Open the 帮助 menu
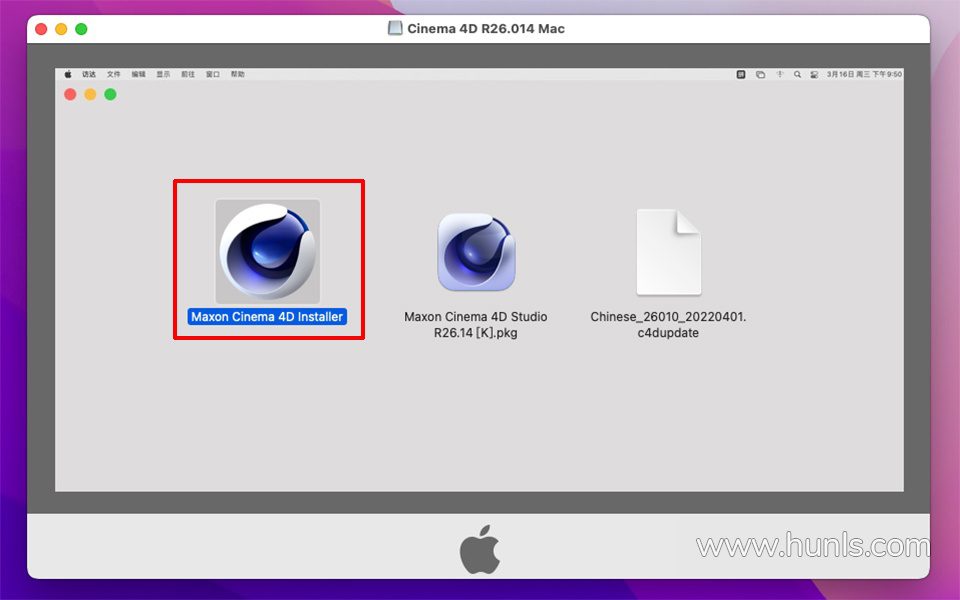Viewport: 960px width, 600px height. tap(238, 74)
